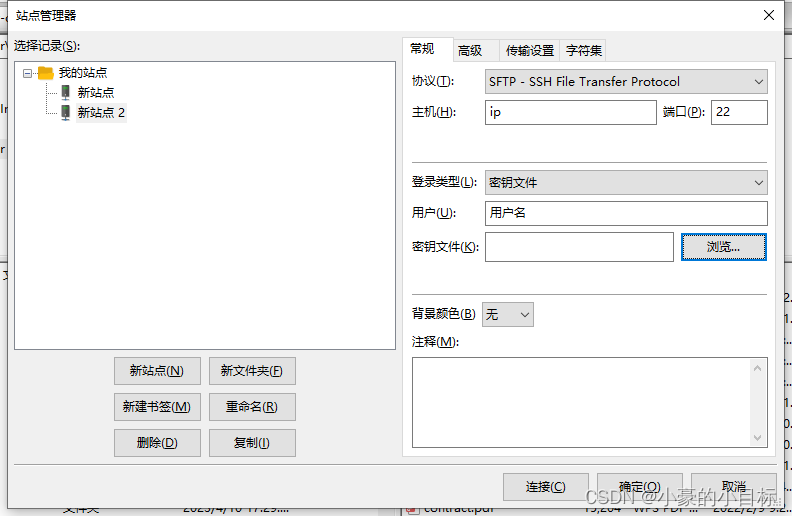Click the 新文件夹(F) button
792x516 pixels.
[x=252, y=371]
